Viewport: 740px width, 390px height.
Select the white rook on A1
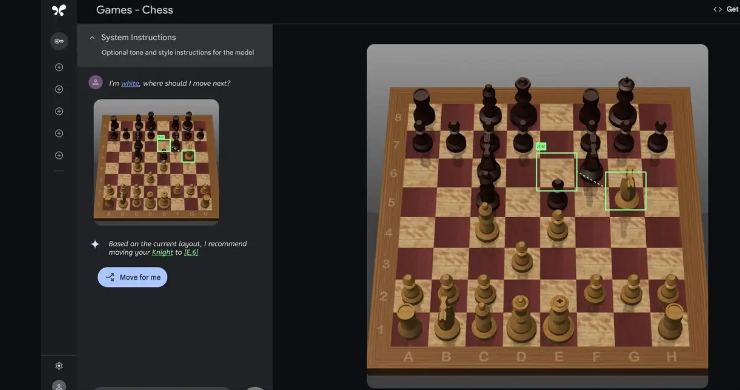pyautogui.click(x=409, y=322)
